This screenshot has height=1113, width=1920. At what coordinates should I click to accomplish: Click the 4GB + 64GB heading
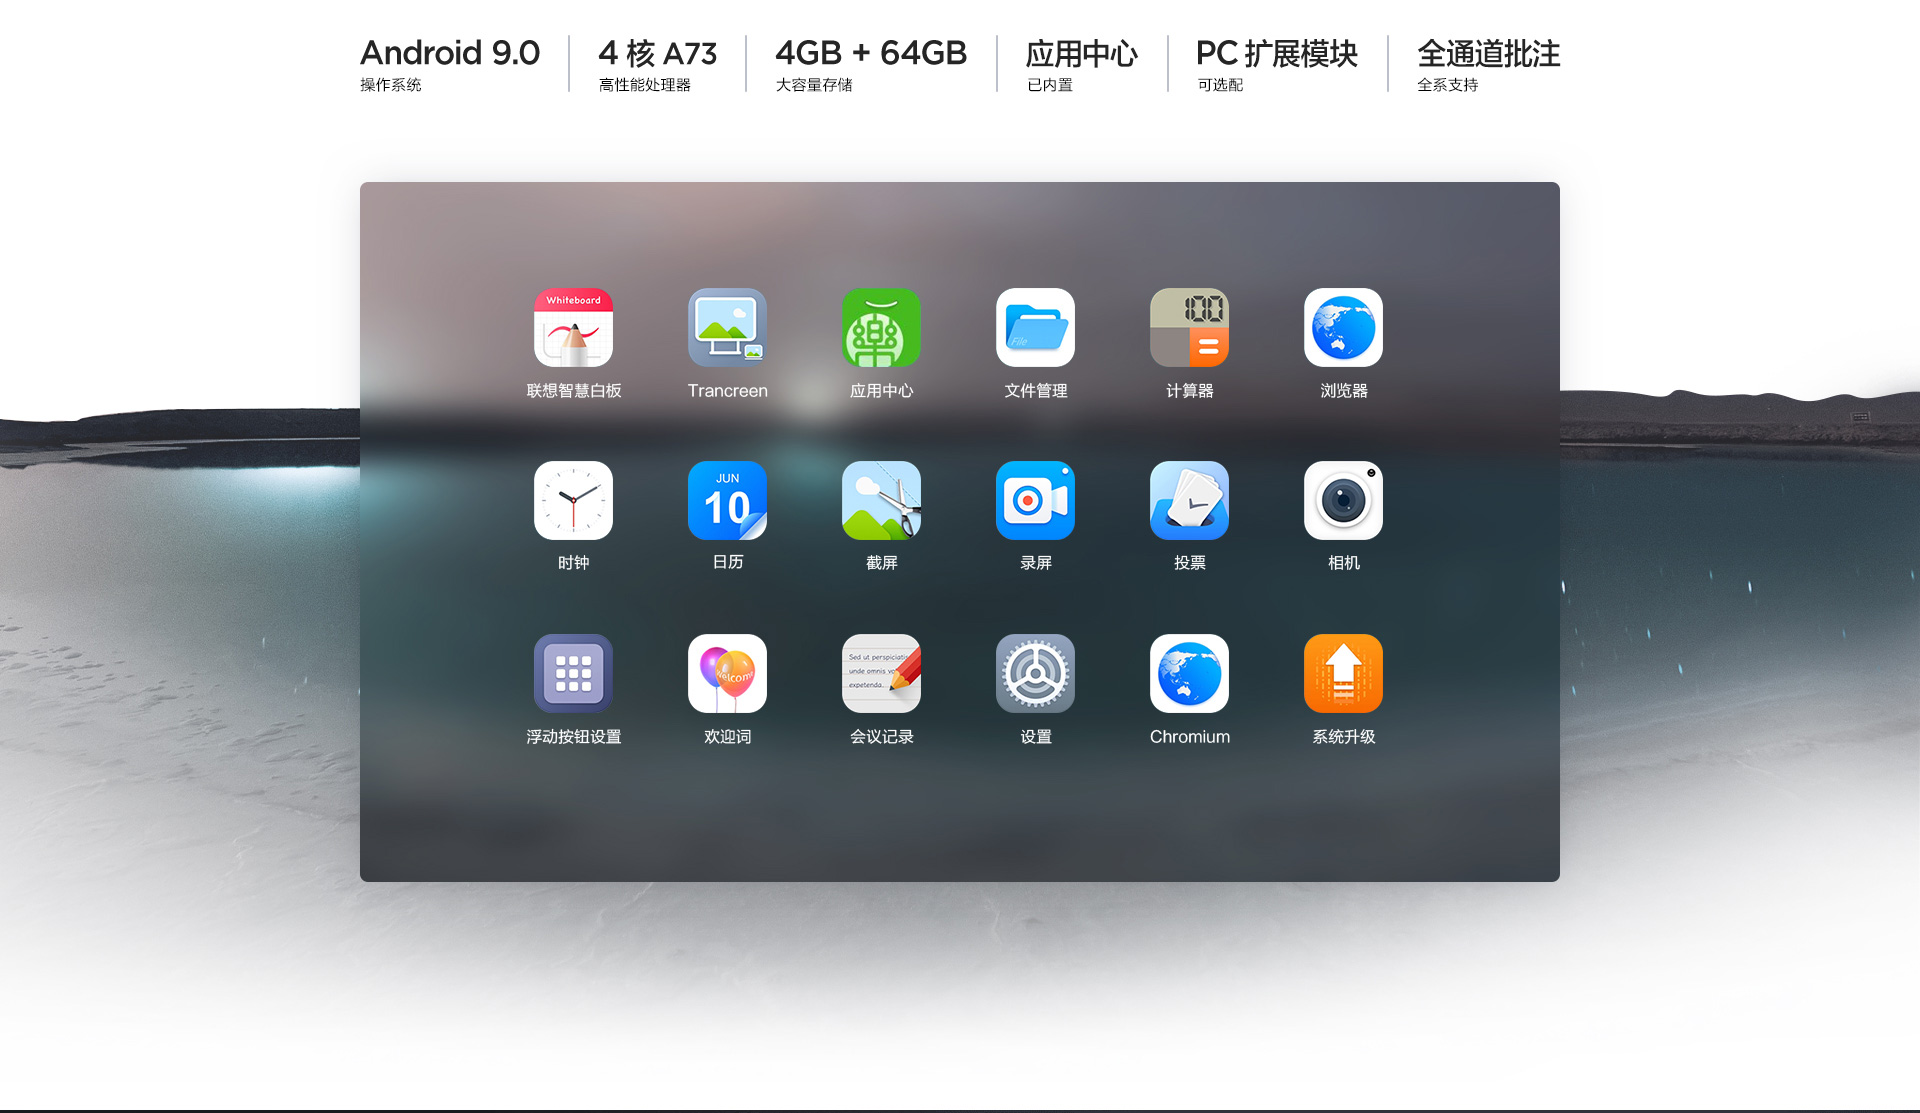point(871,52)
